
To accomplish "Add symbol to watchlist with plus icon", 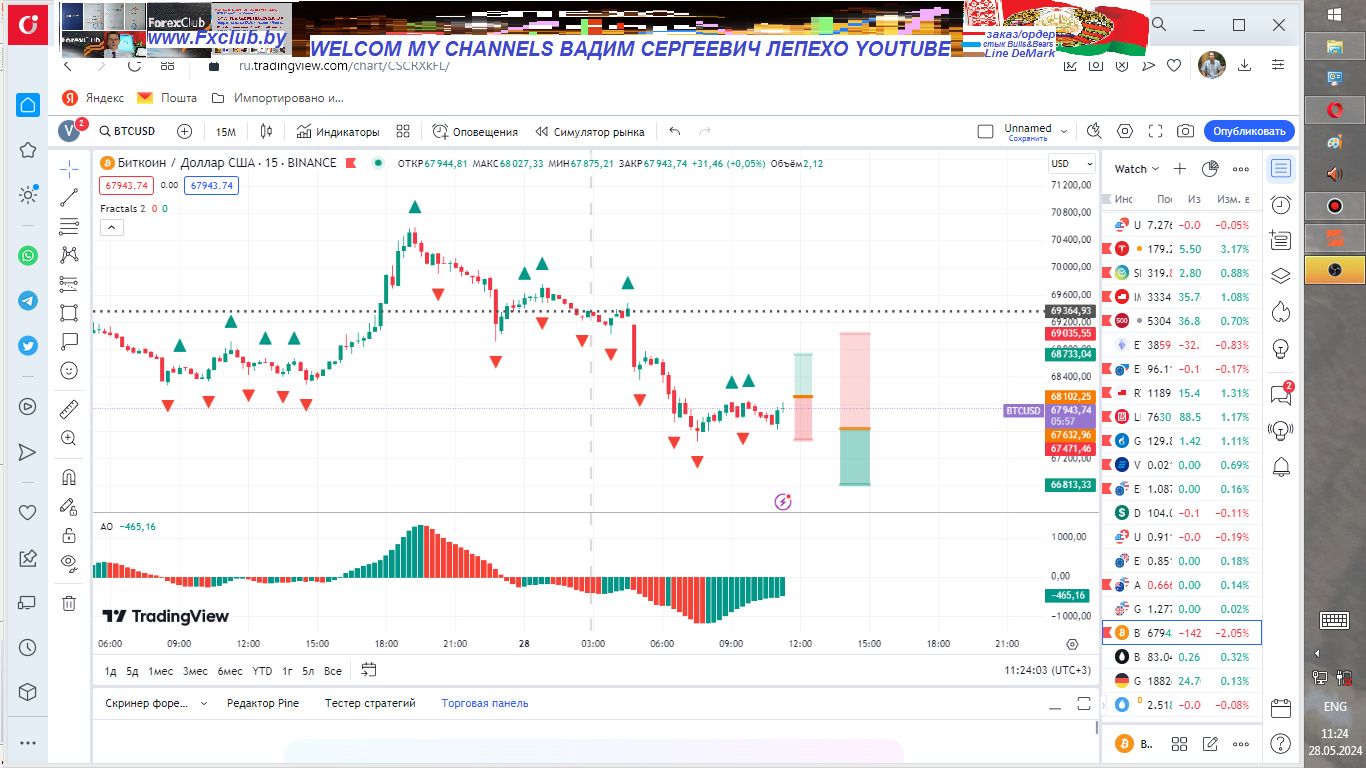I will [1180, 169].
